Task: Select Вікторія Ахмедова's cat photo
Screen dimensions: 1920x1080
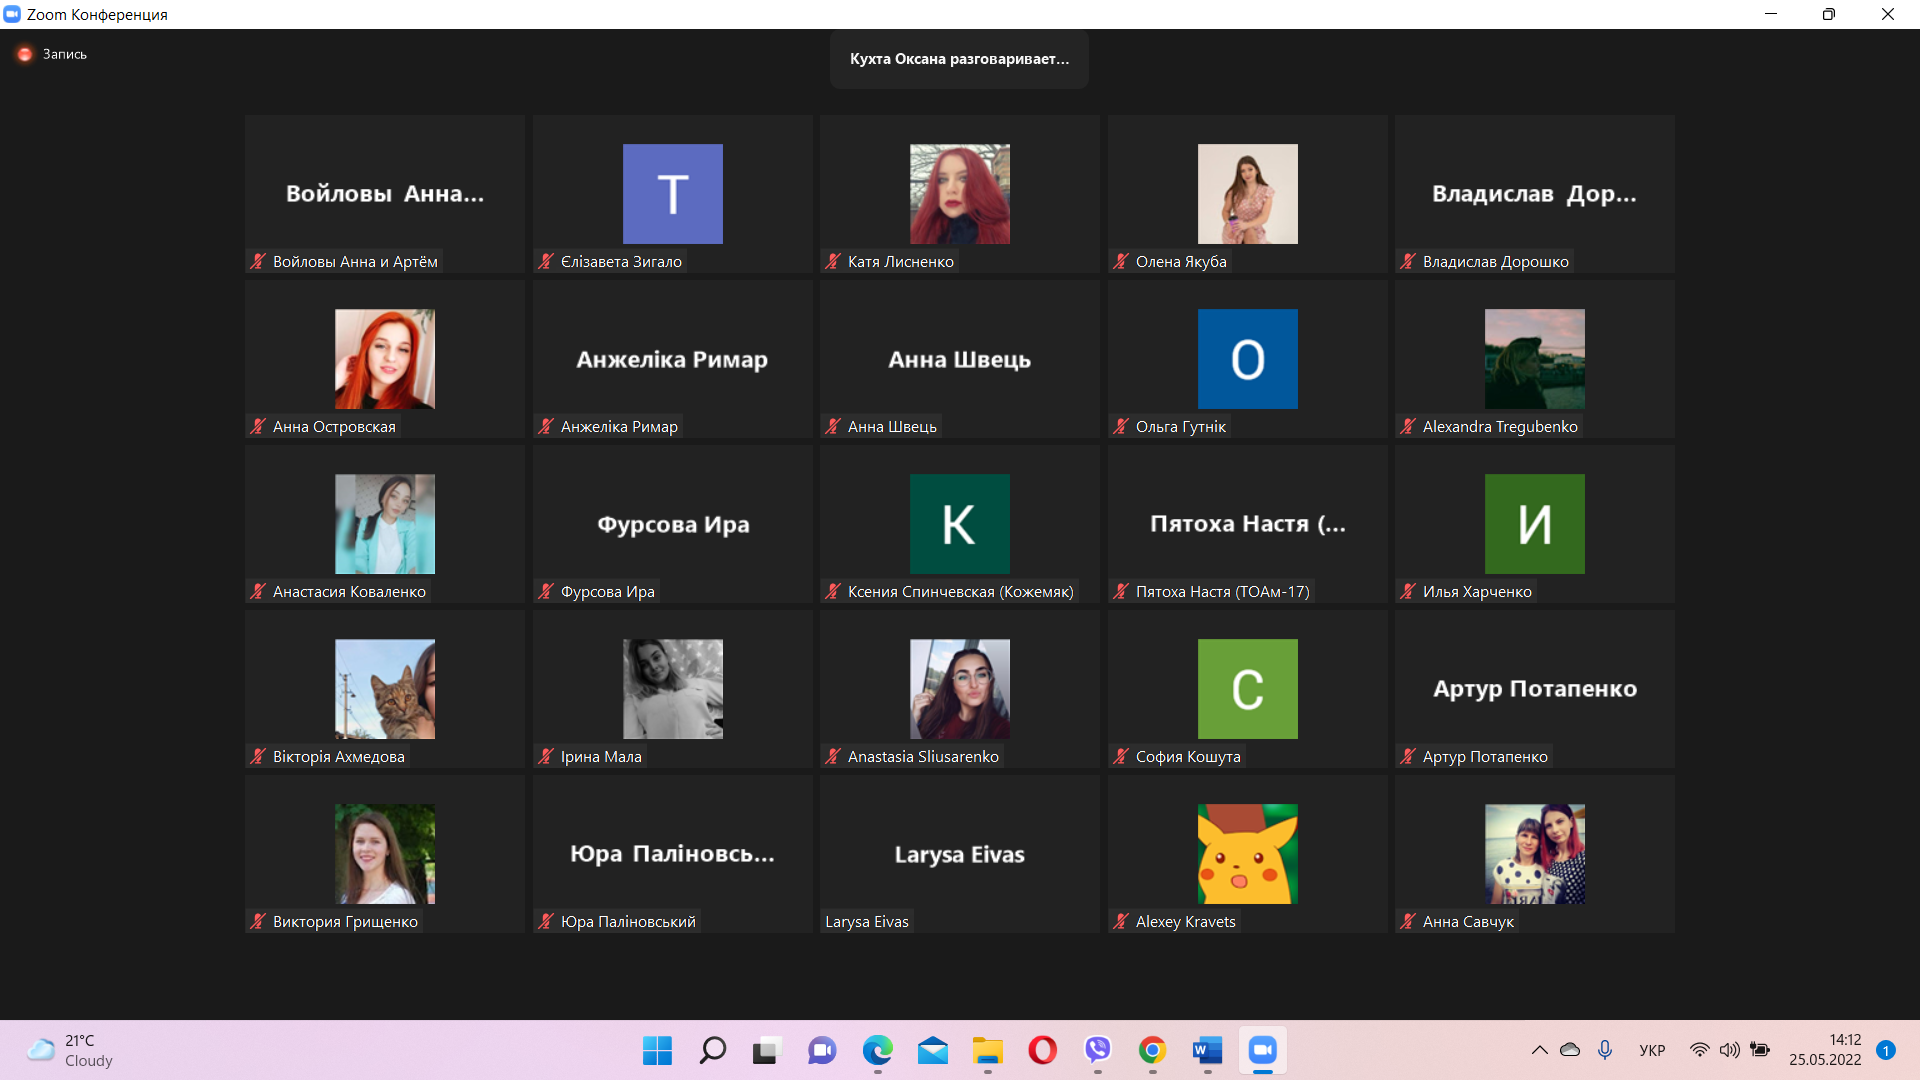Action: coord(384,689)
